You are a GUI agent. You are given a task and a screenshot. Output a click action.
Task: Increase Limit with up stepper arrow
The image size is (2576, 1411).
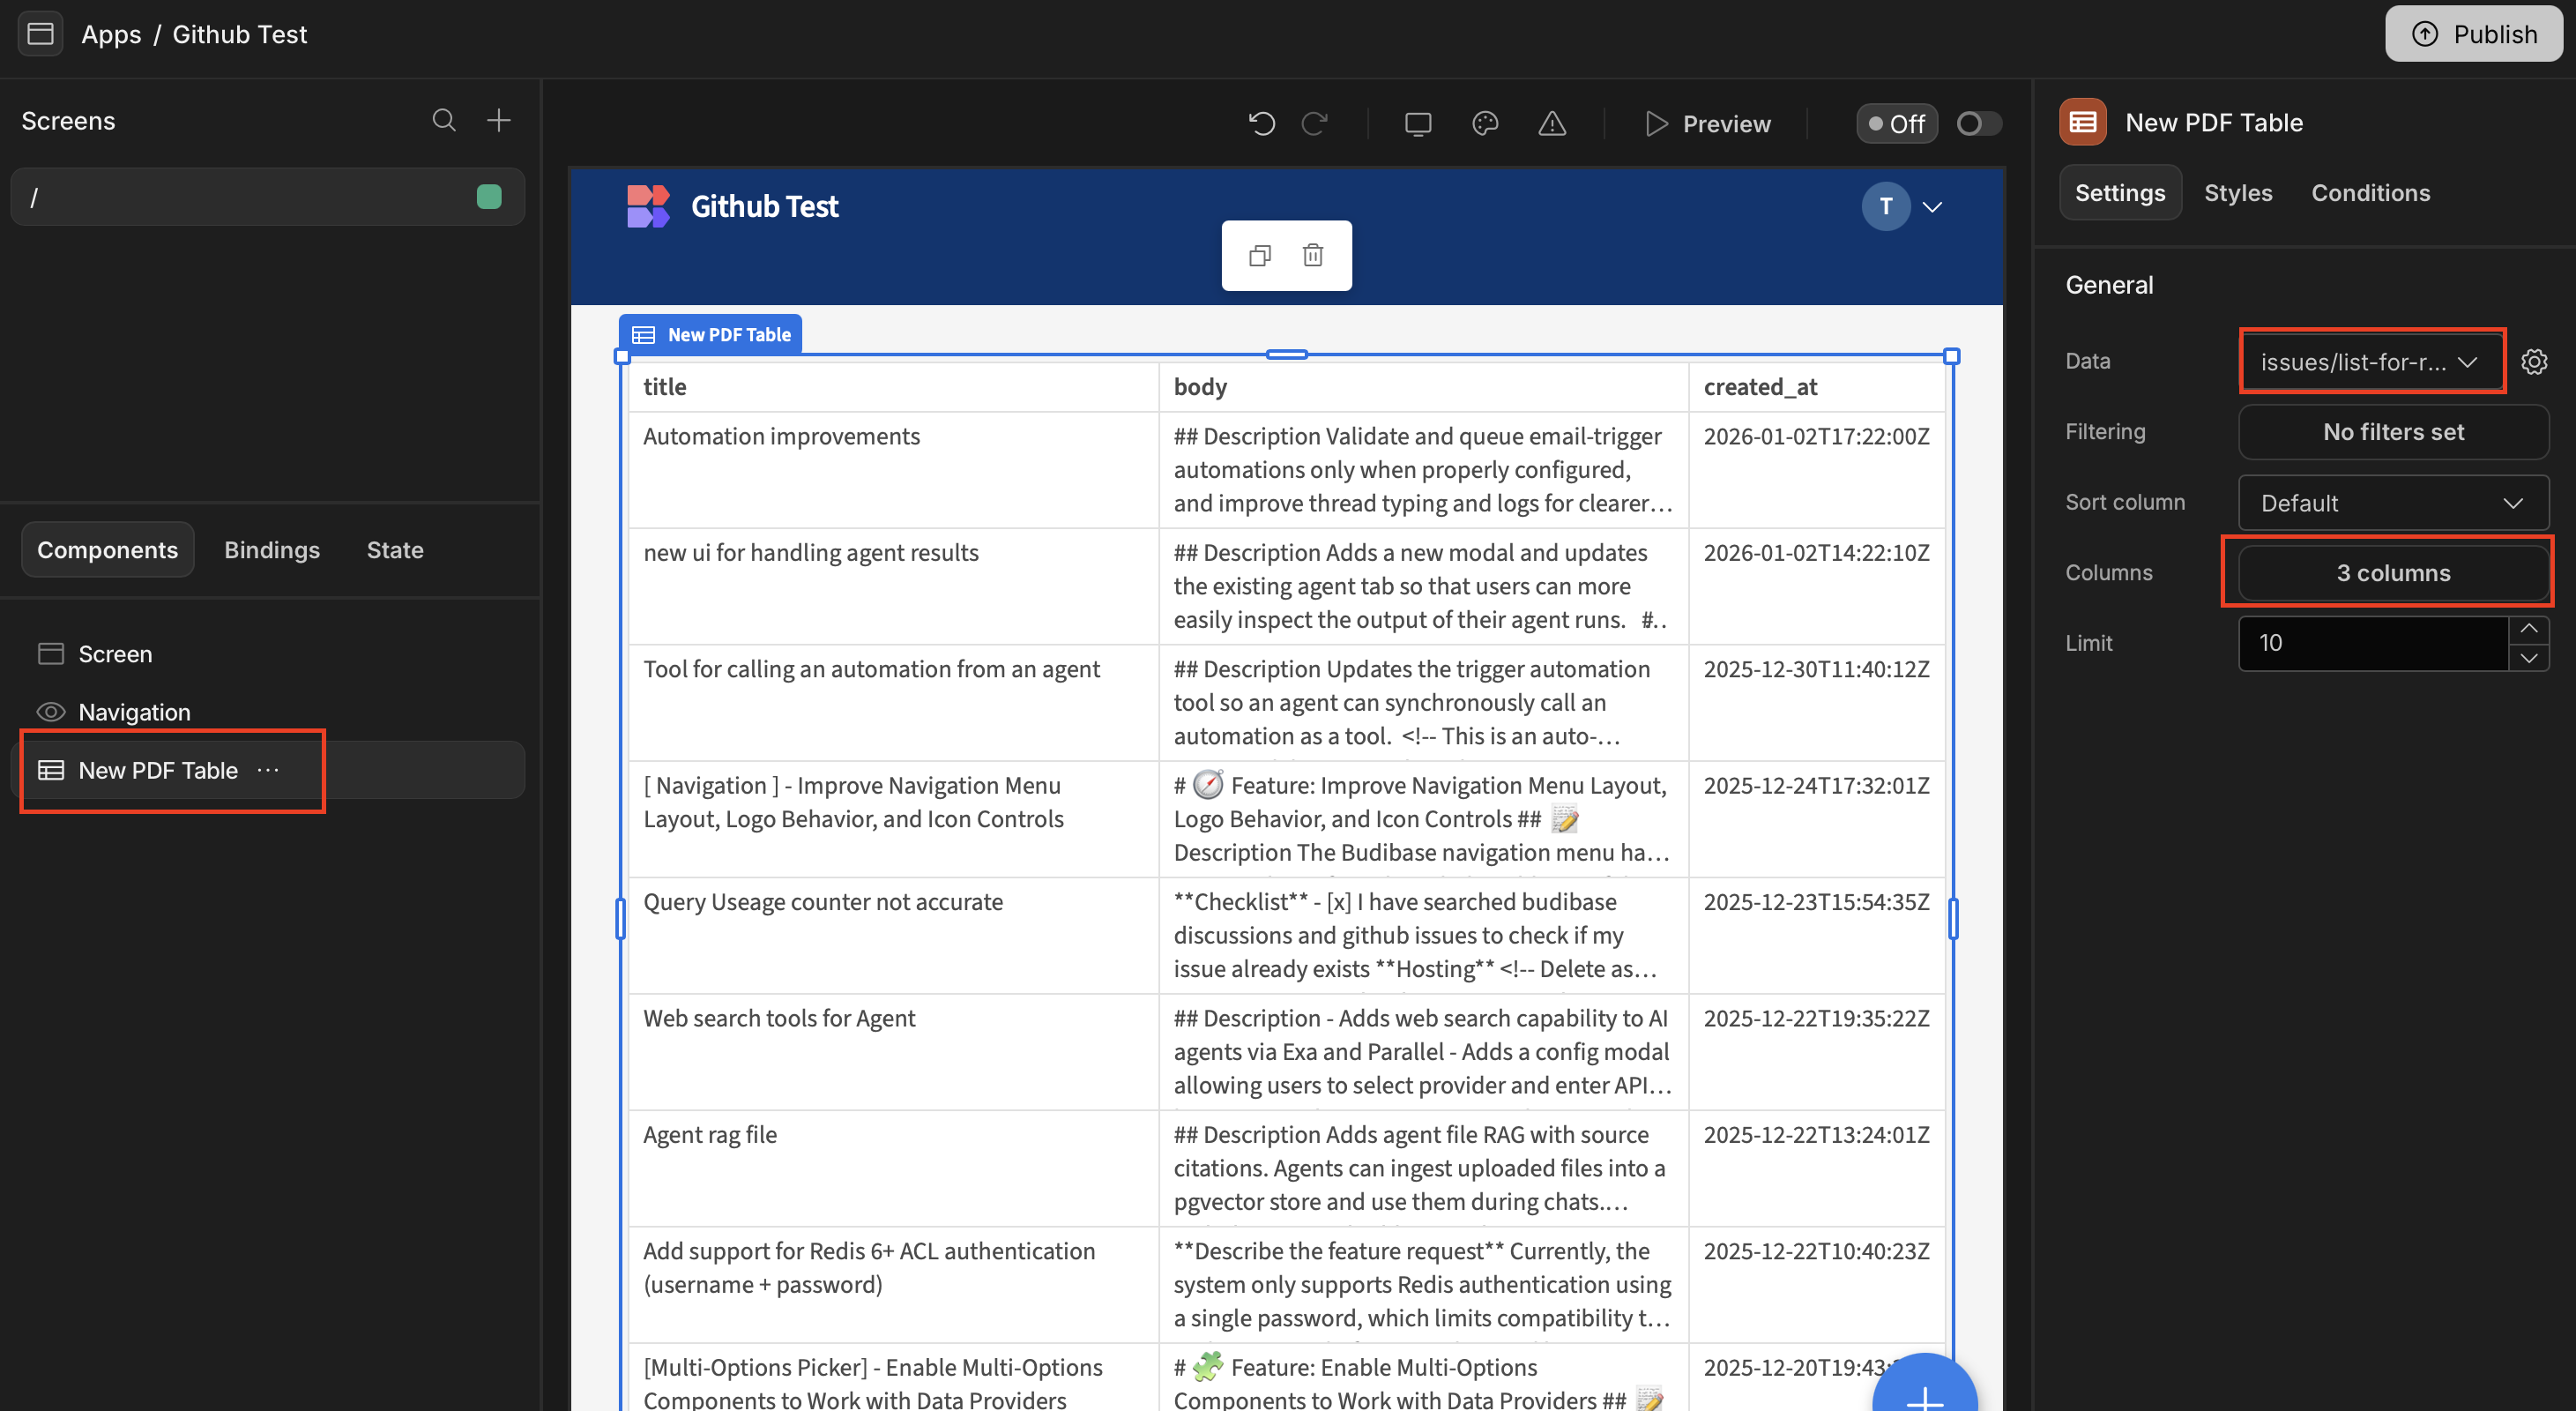[2528, 629]
